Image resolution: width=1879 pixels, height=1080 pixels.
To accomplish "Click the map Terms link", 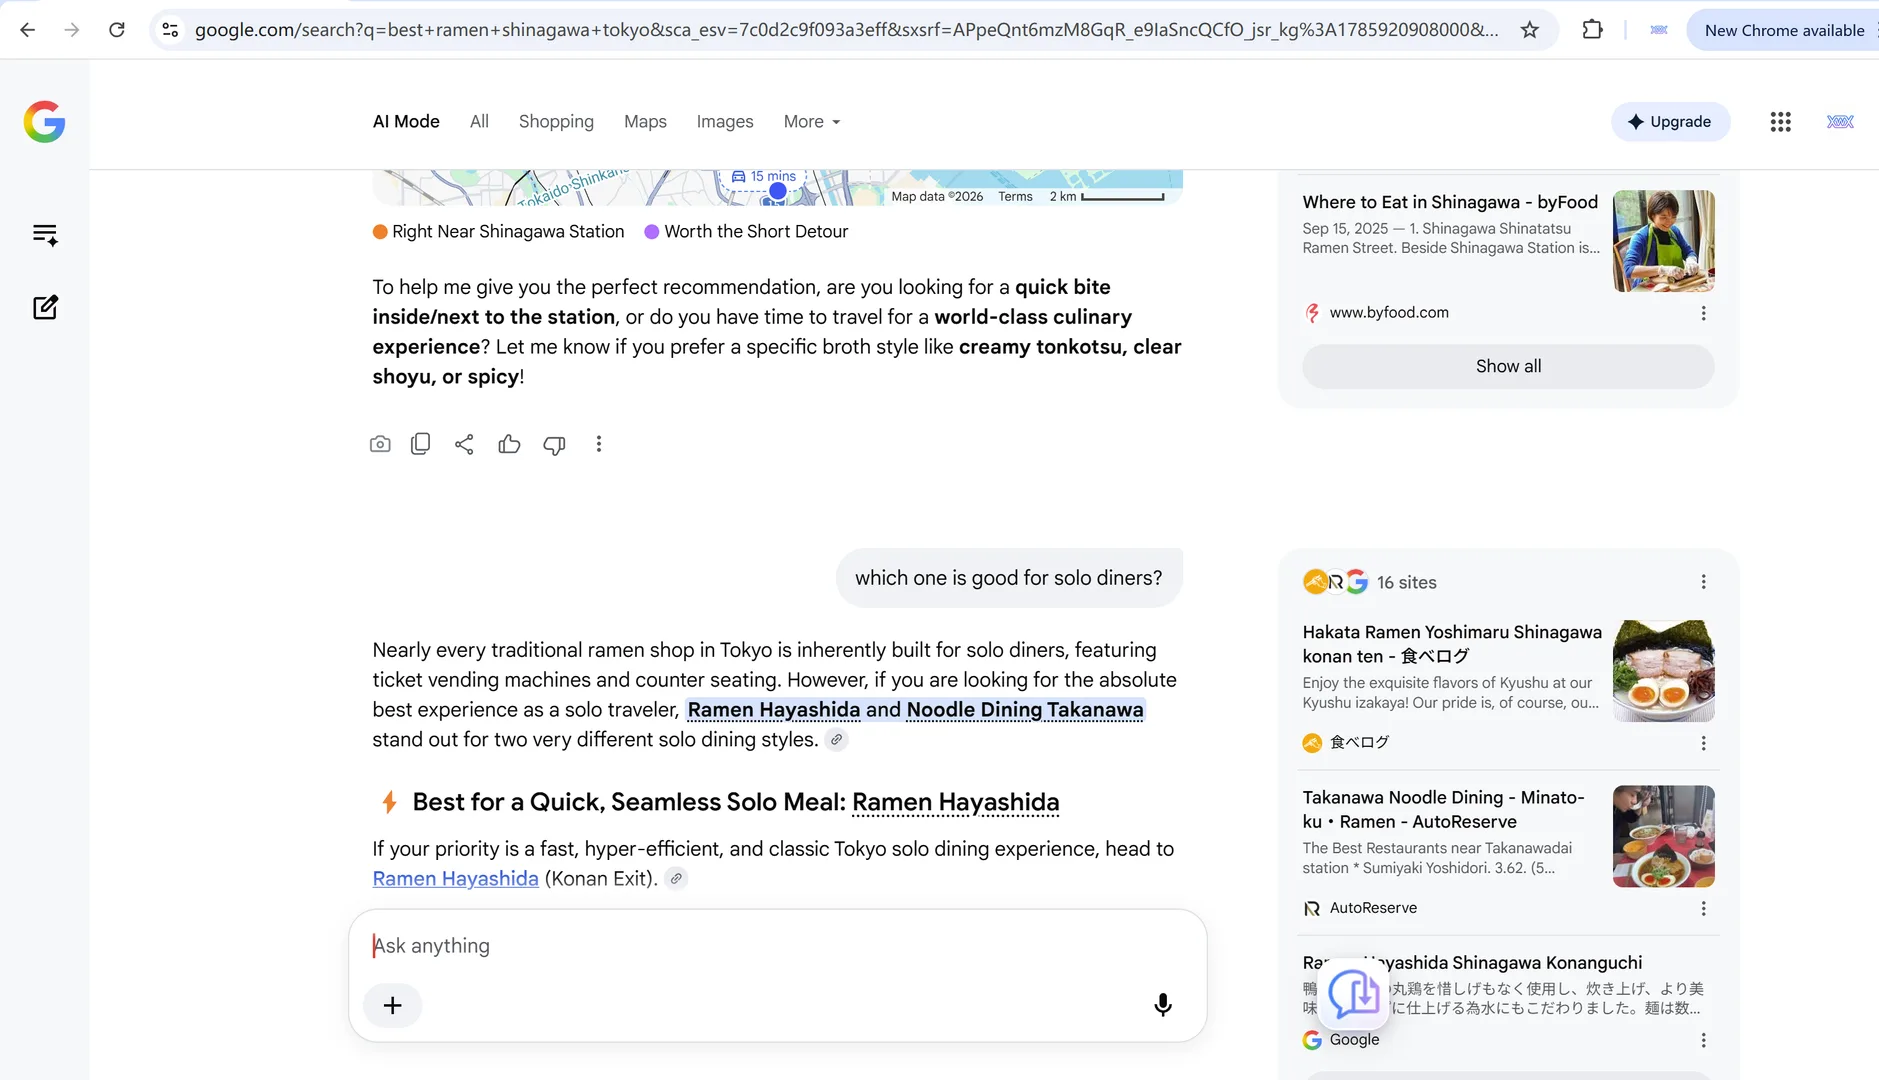I will (1015, 196).
